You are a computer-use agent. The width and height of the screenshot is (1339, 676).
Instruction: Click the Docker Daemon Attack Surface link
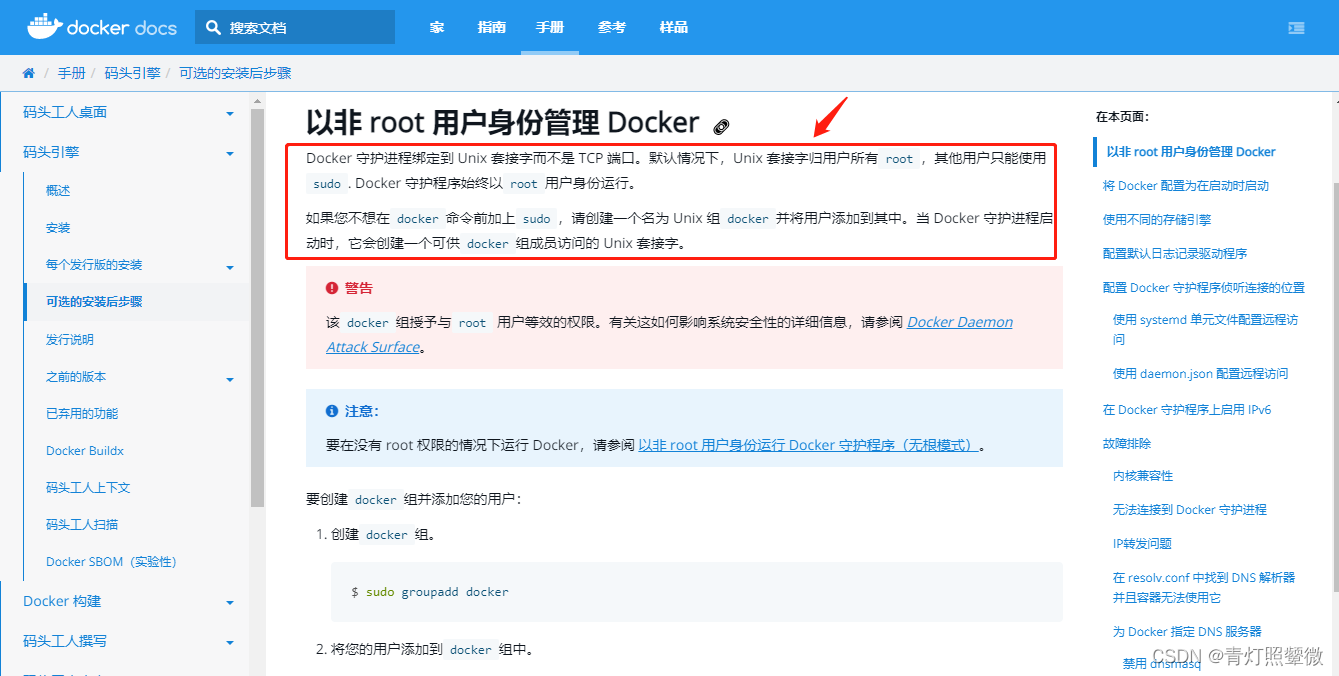point(669,334)
